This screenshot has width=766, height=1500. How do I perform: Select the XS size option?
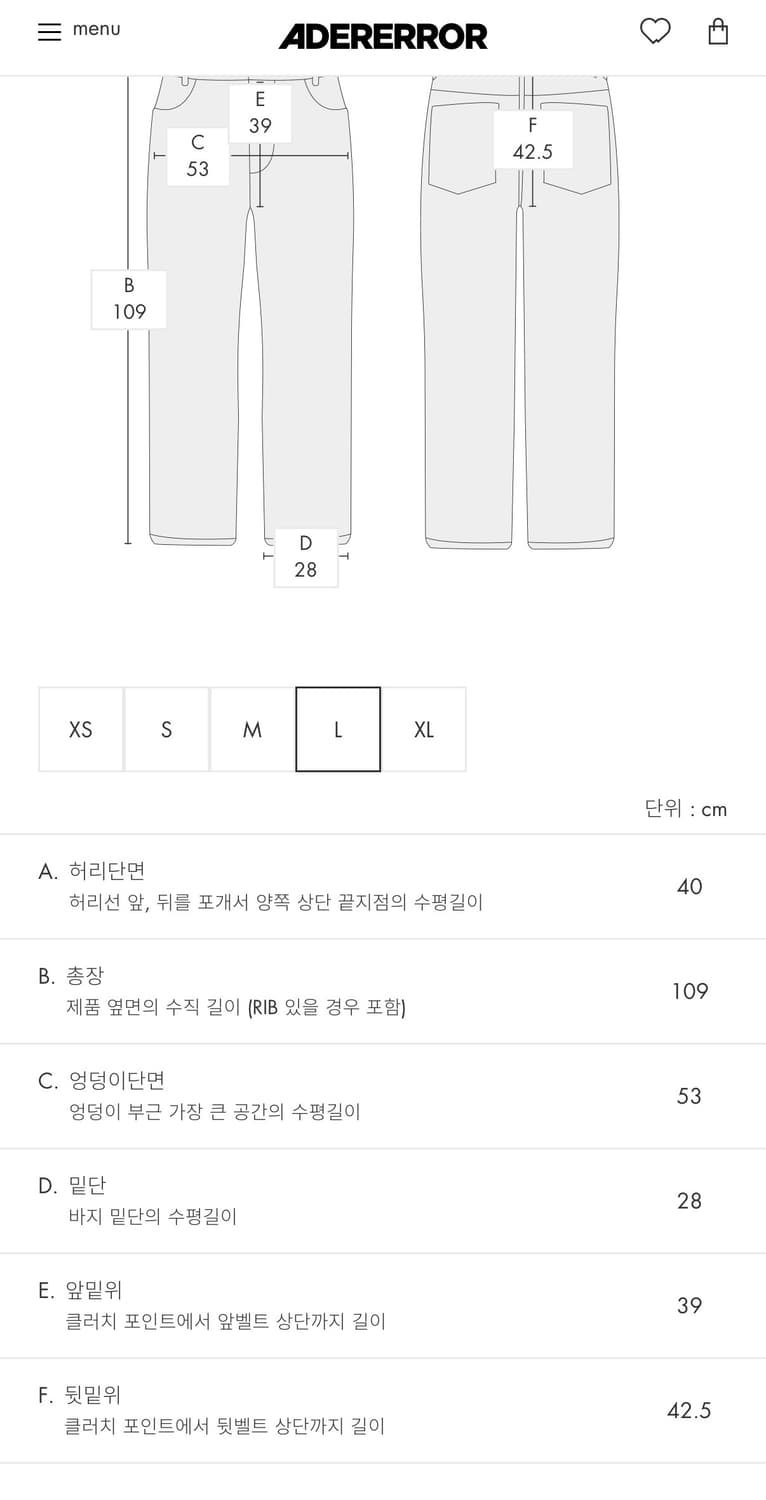80,729
